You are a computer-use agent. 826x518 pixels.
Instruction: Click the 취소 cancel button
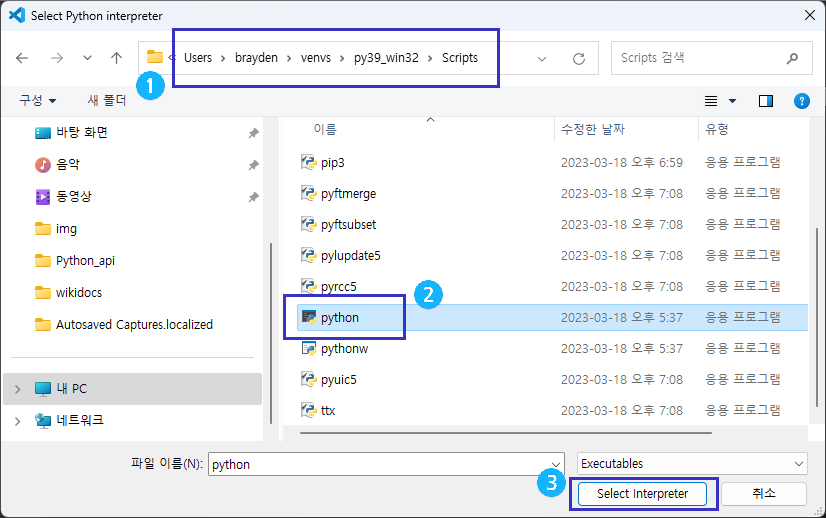pos(763,494)
